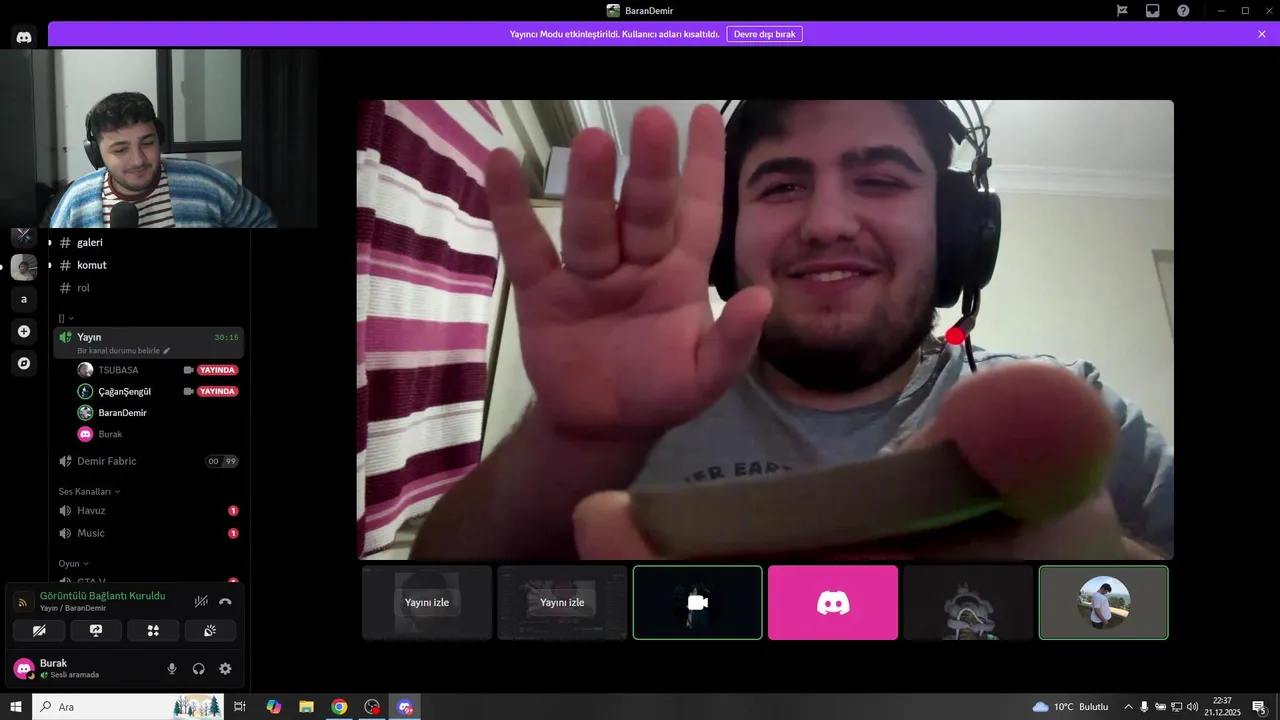Open clock showing 22:37 in taskbar
Viewport: 1280px width, 720px height.
point(1222,707)
